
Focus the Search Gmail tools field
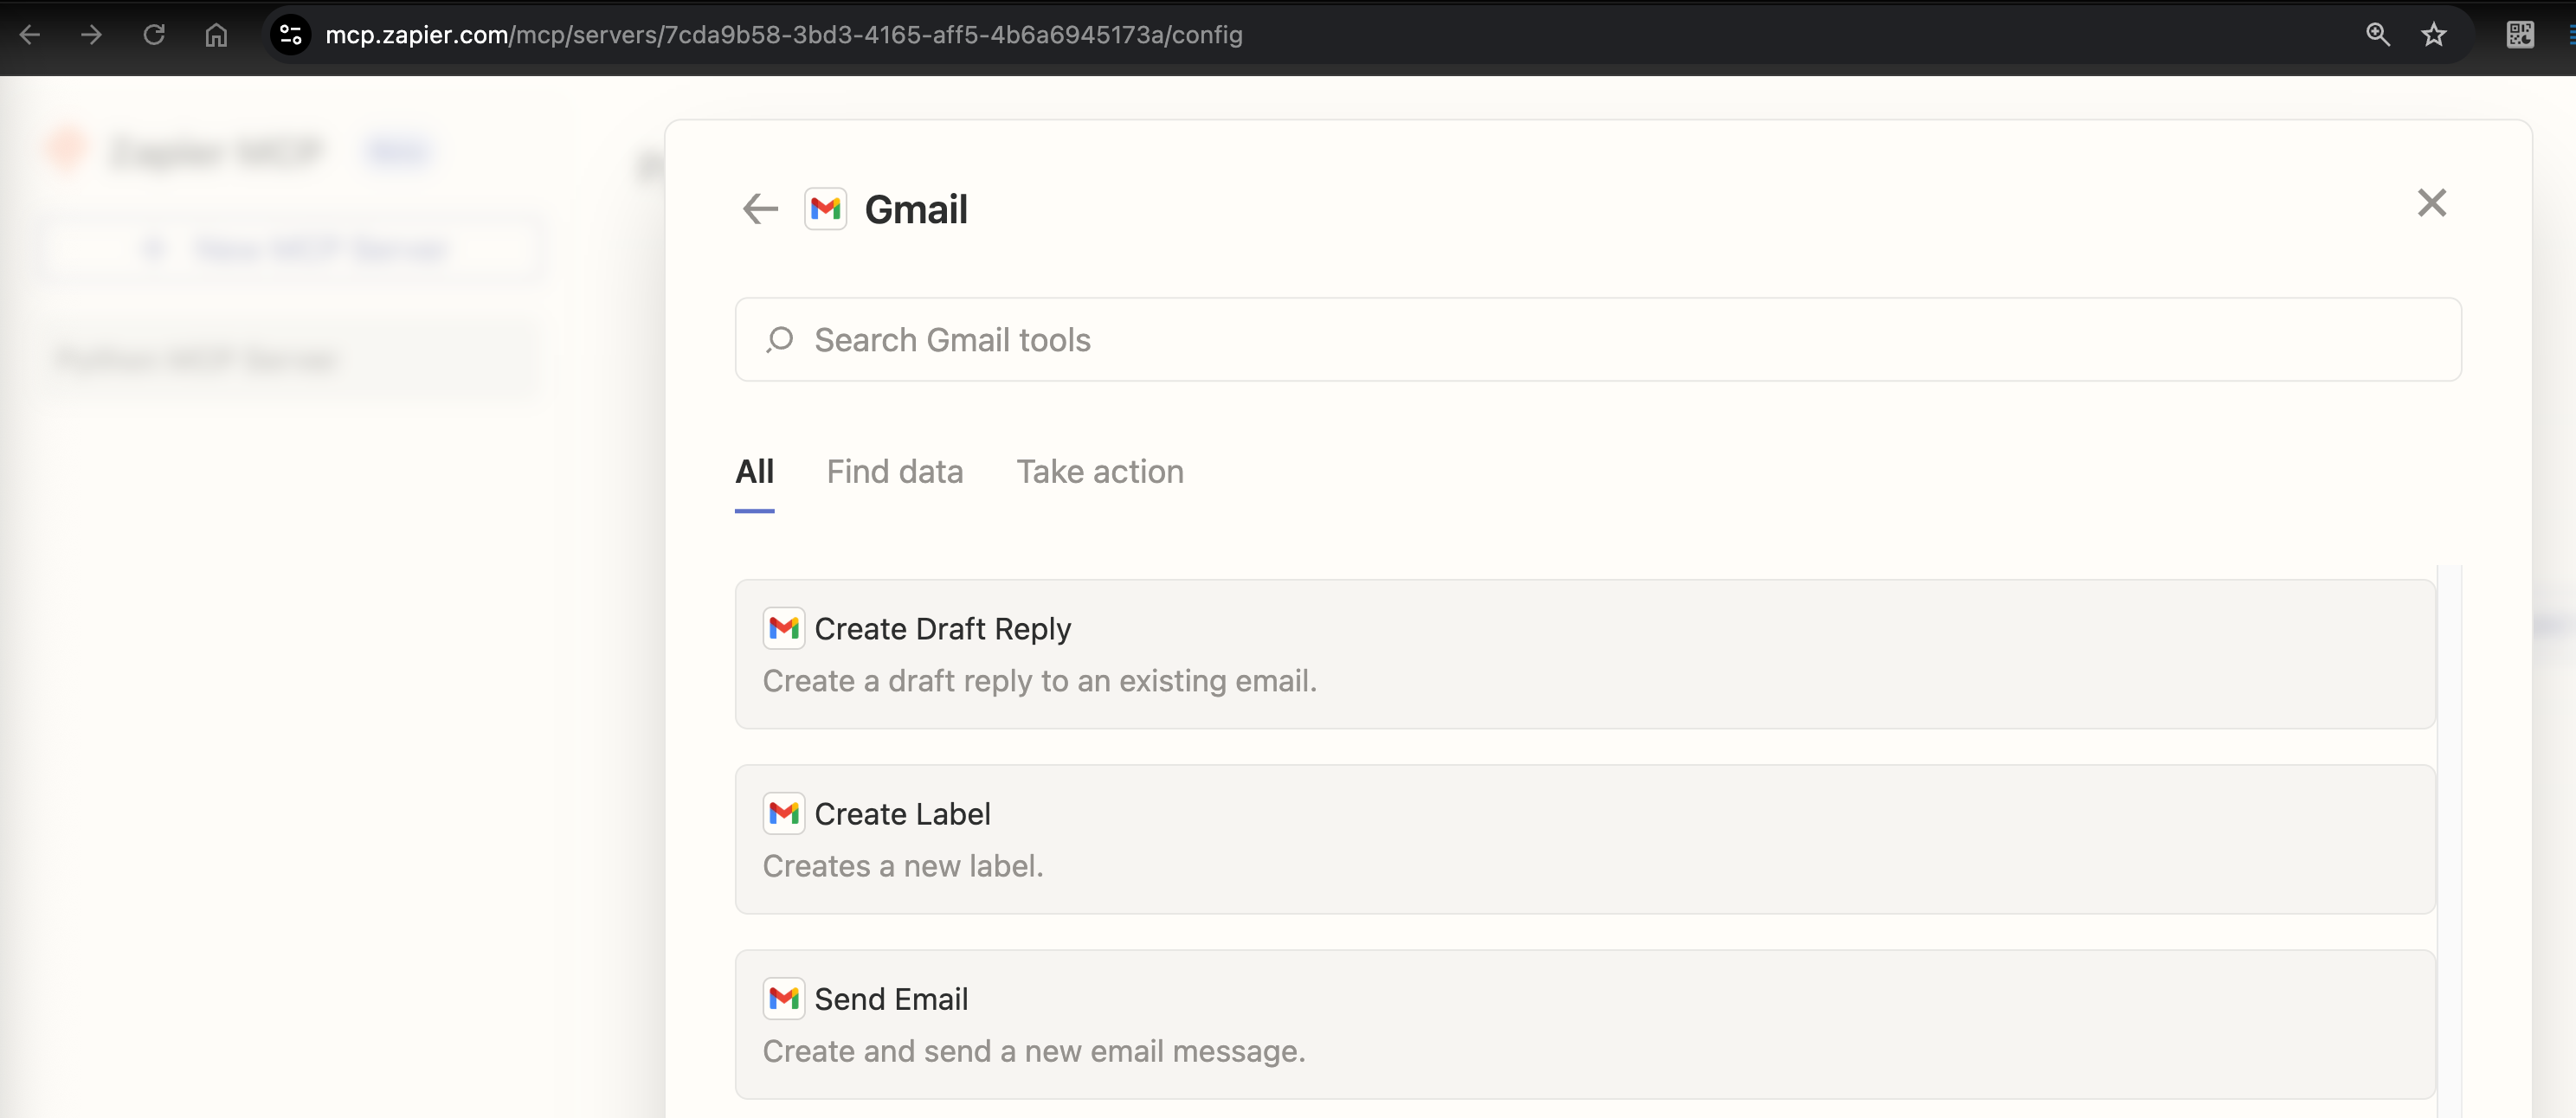(1598, 340)
